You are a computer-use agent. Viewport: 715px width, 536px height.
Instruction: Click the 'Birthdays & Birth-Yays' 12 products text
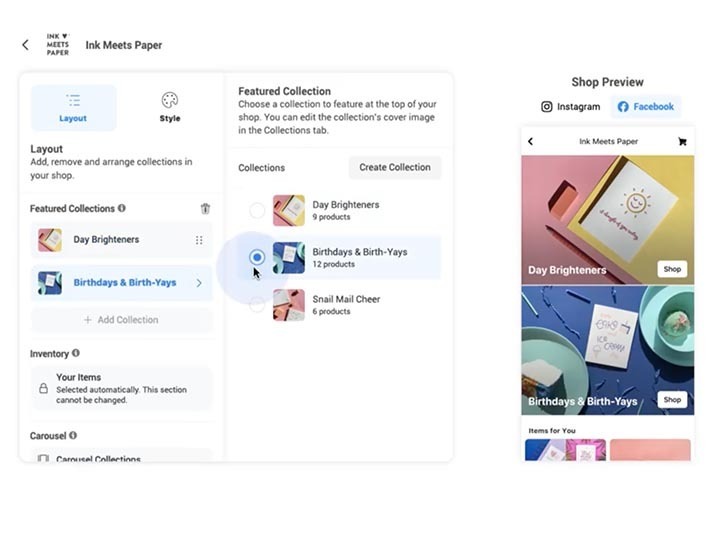[x=333, y=264]
